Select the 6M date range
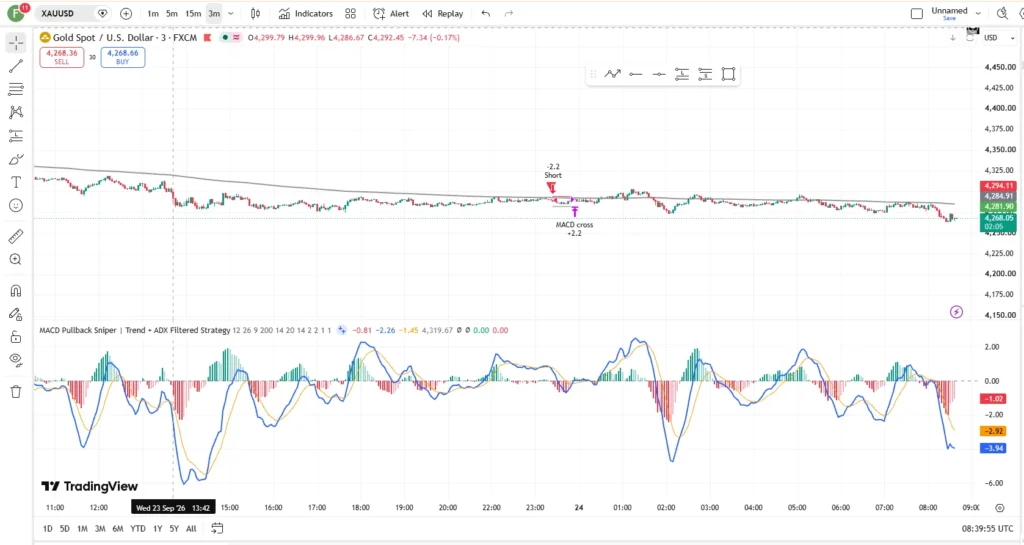The image size is (1024, 545). point(118,529)
